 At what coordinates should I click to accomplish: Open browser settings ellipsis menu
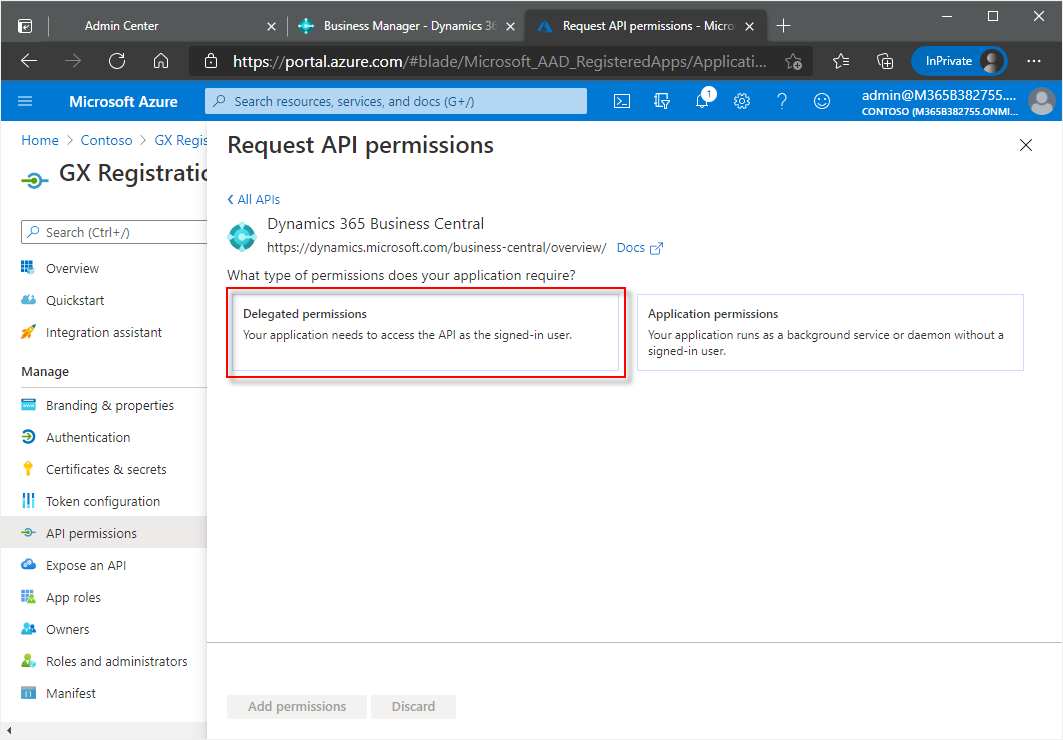point(1034,61)
